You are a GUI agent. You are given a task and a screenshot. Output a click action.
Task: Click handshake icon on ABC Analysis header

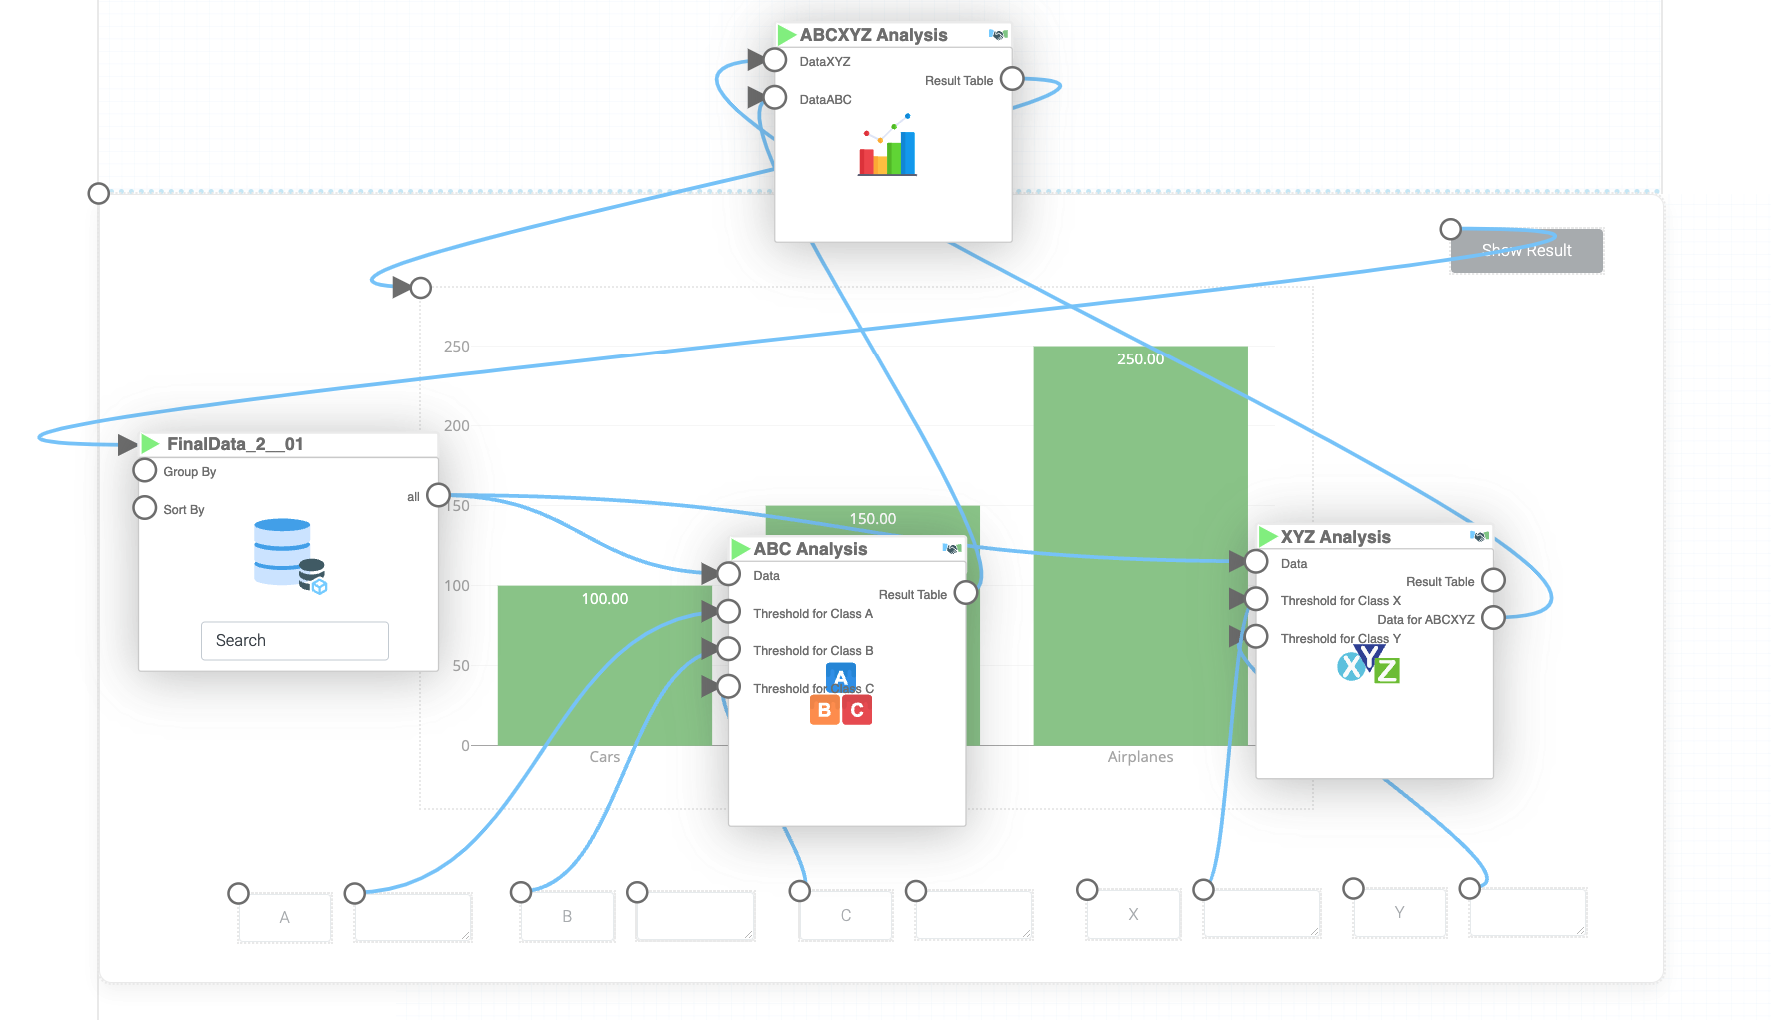952,548
